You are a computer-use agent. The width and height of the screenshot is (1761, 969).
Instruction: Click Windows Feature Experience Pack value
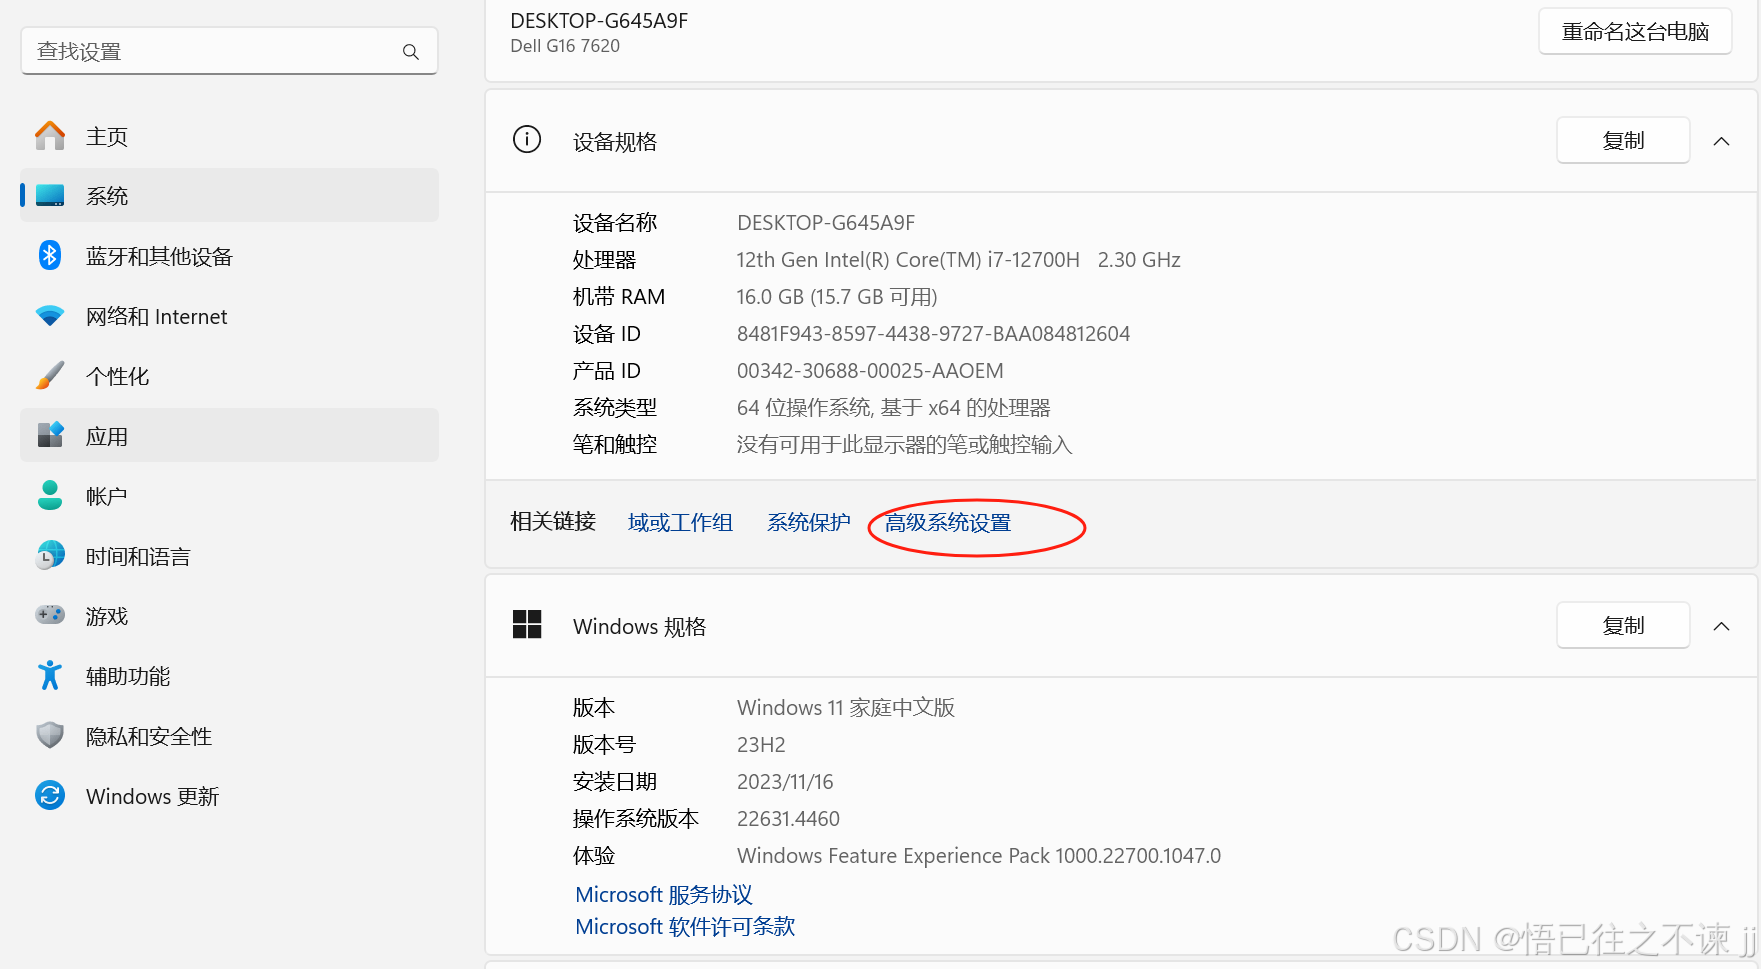(979, 856)
